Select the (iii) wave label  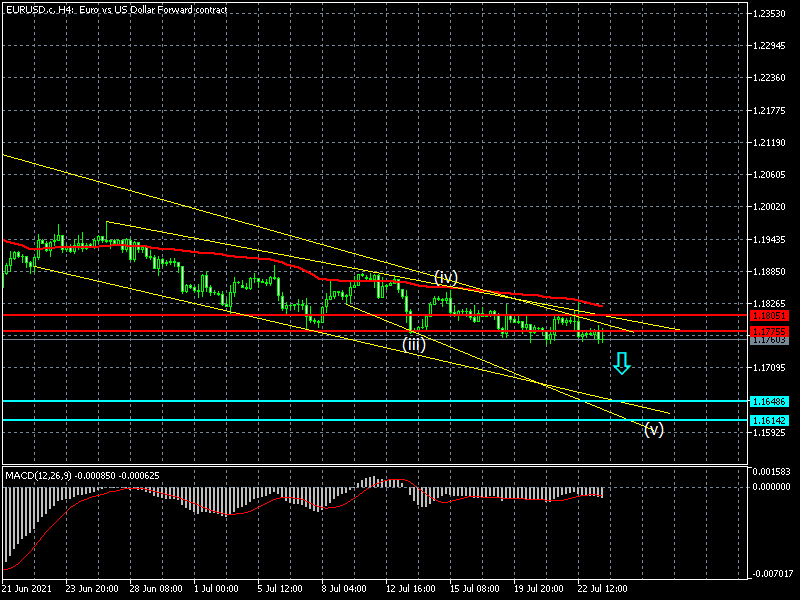tap(414, 344)
